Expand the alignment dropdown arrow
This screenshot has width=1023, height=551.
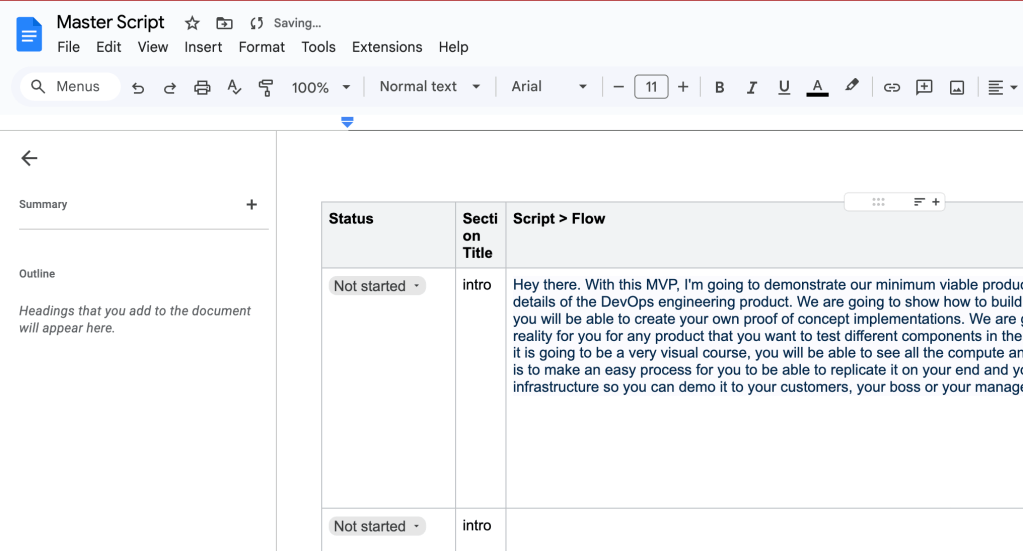[1014, 87]
